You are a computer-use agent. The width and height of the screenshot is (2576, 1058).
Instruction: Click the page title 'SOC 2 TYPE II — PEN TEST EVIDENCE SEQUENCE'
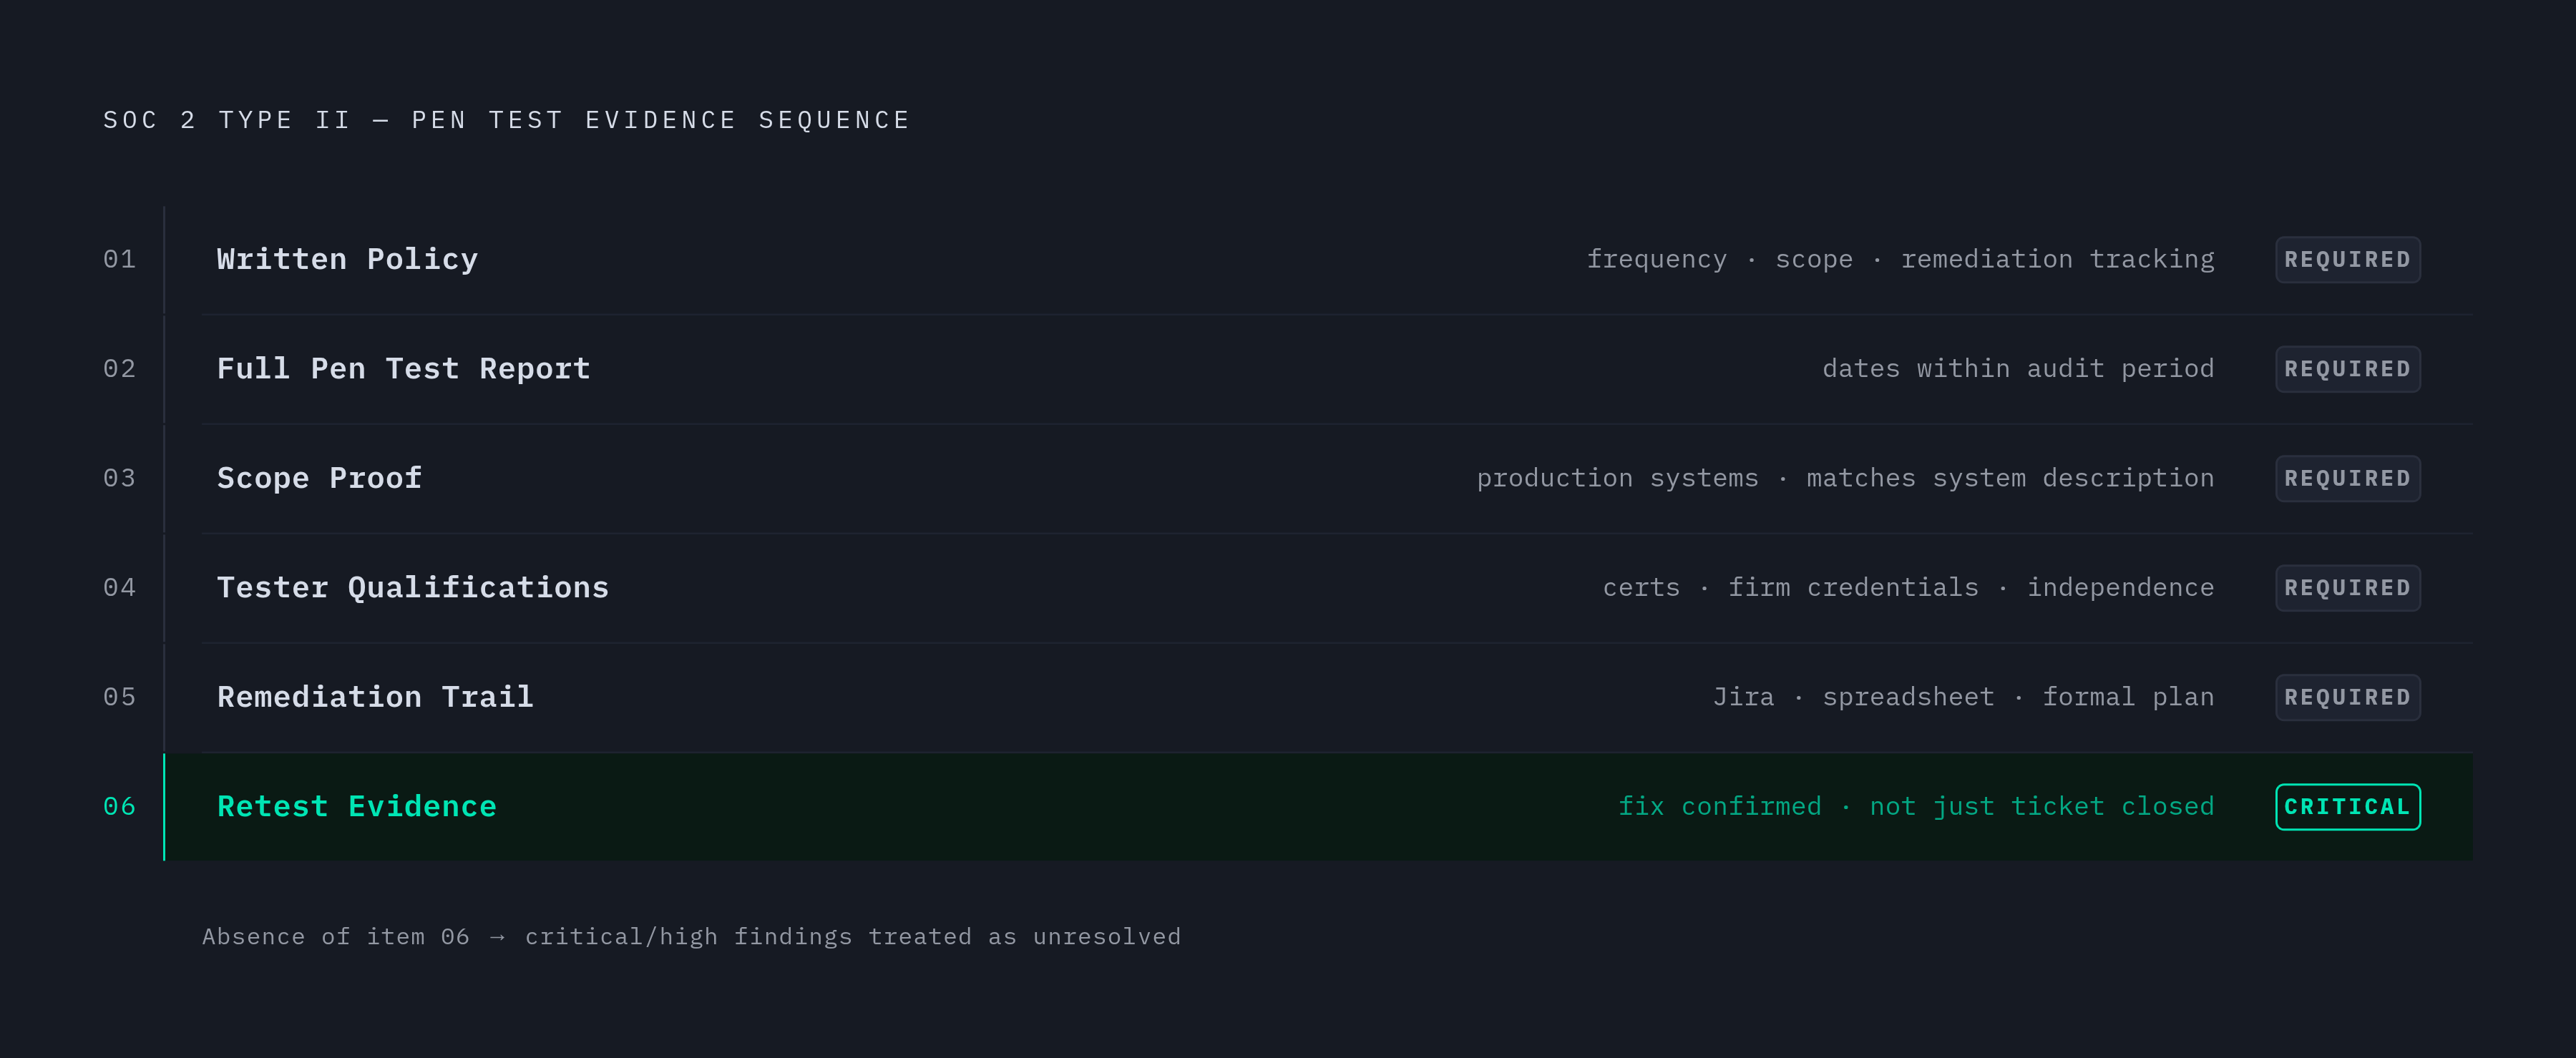(x=507, y=120)
